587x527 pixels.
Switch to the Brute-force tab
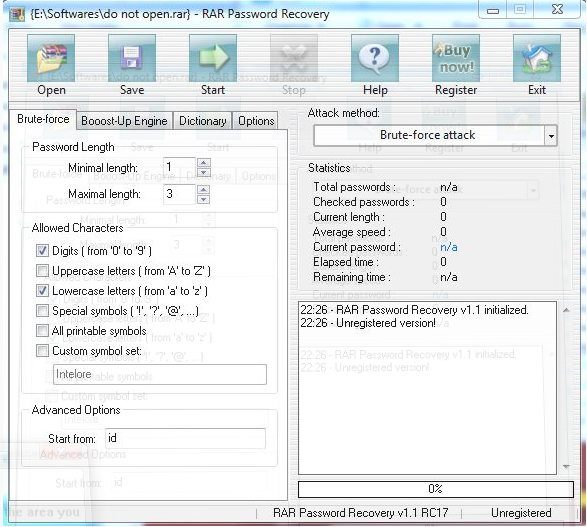(x=43, y=119)
